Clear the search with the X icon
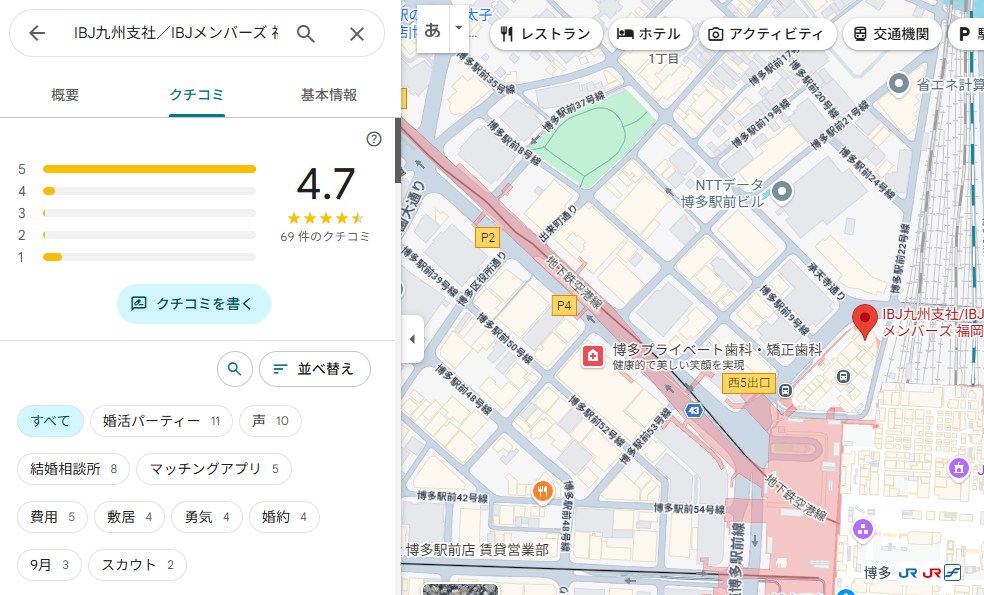The width and height of the screenshot is (984, 595). coord(357,34)
